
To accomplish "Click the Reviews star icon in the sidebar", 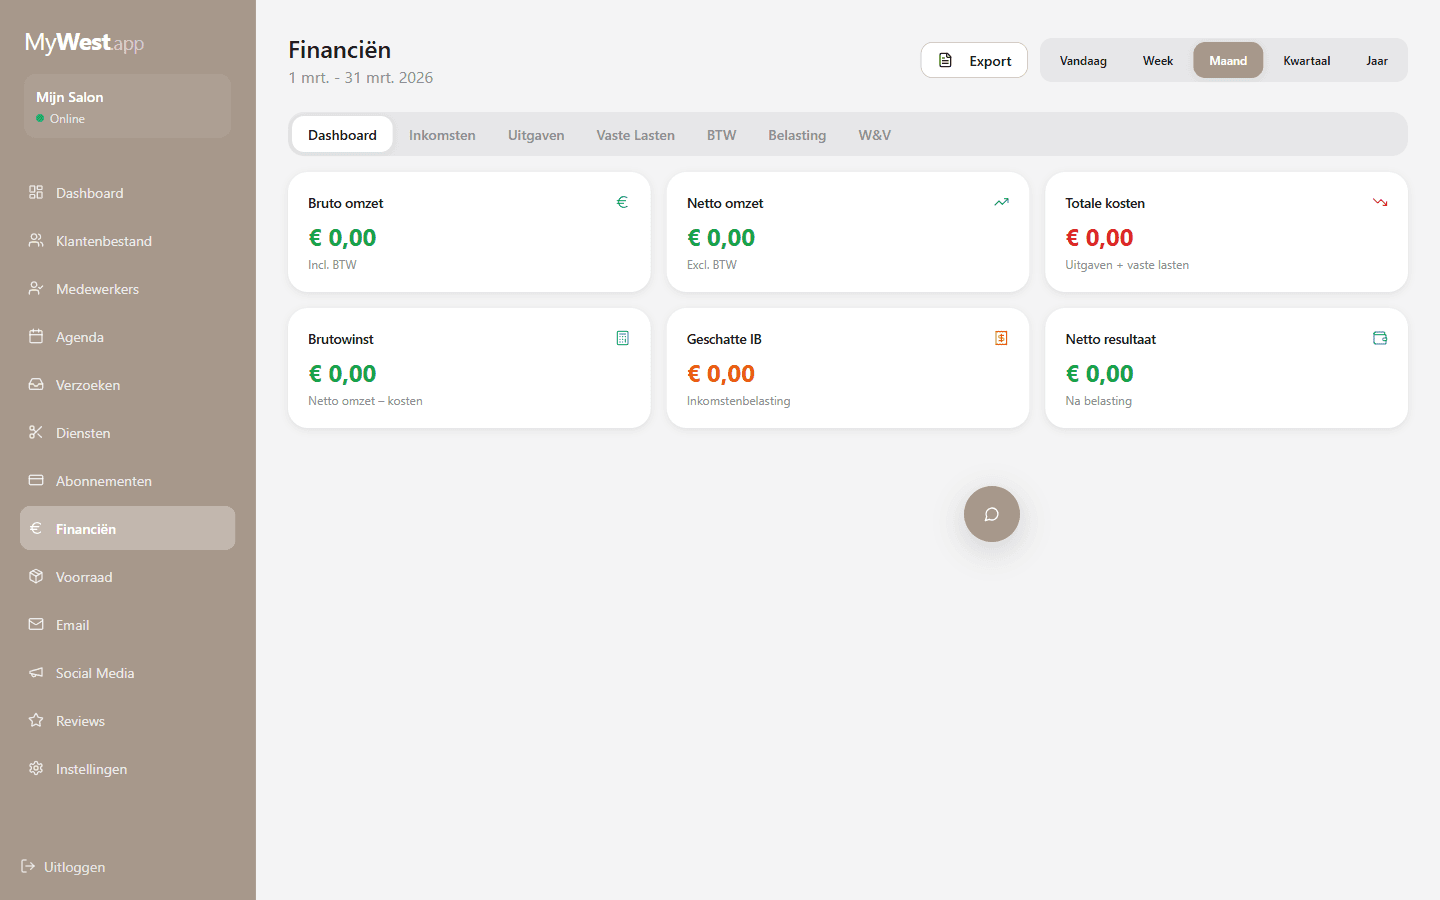I will [x=35, y=721].
